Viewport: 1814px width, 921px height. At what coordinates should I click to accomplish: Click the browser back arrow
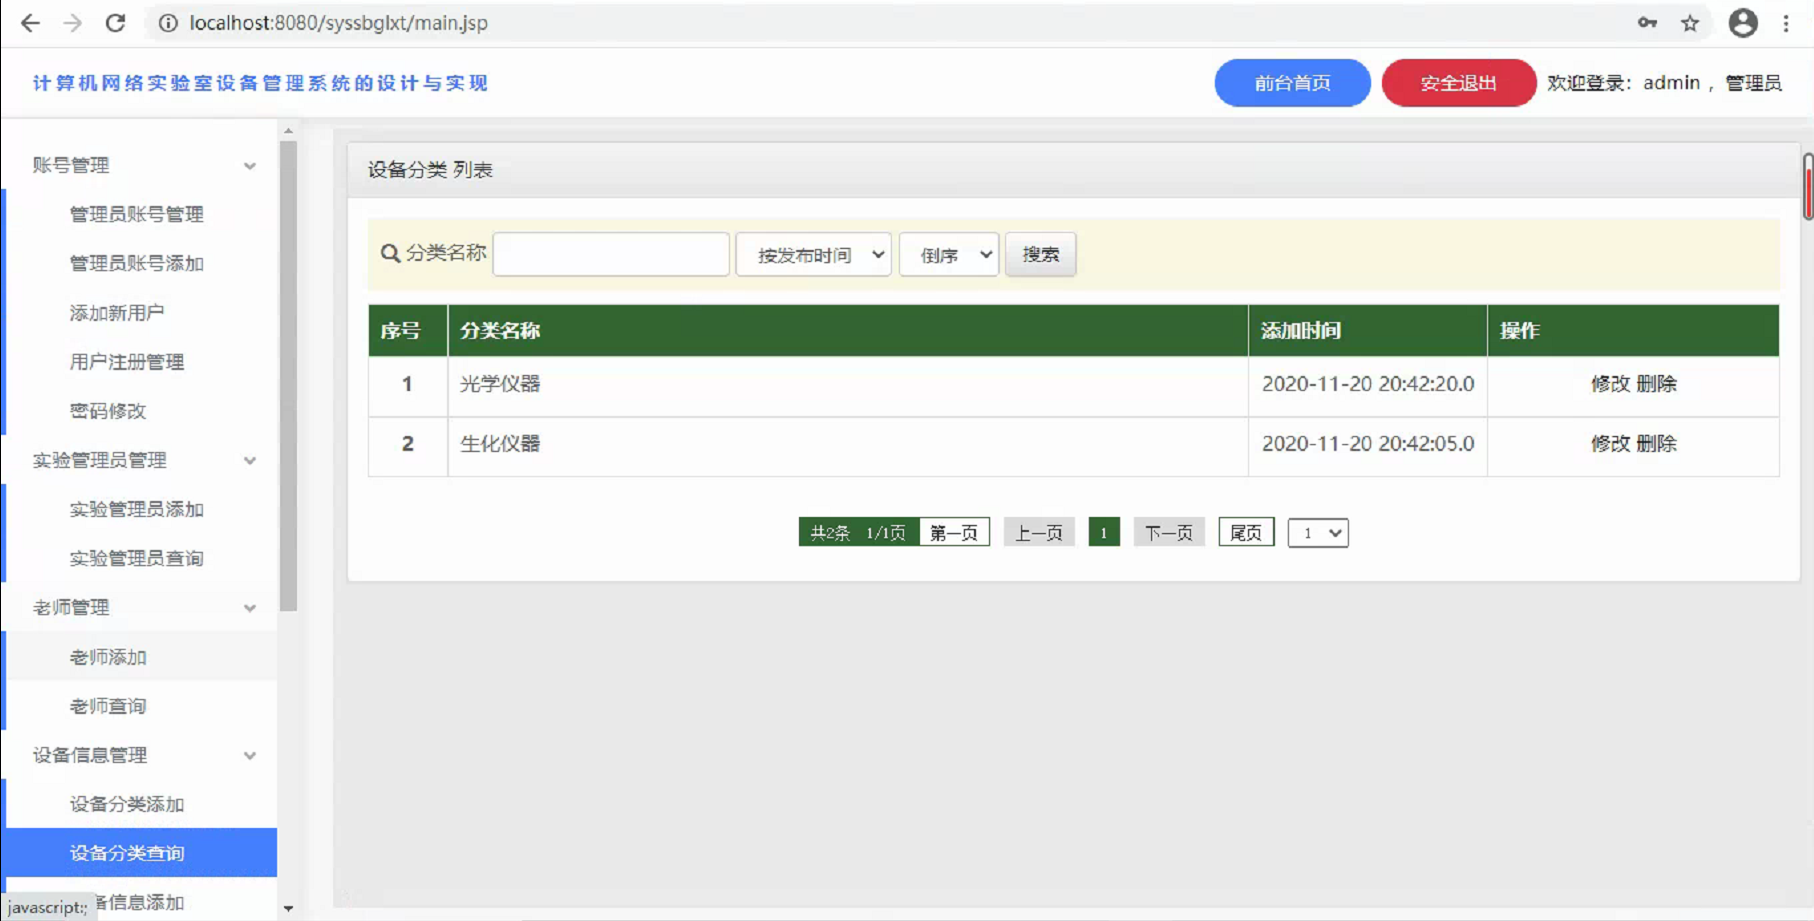point(30,23)
